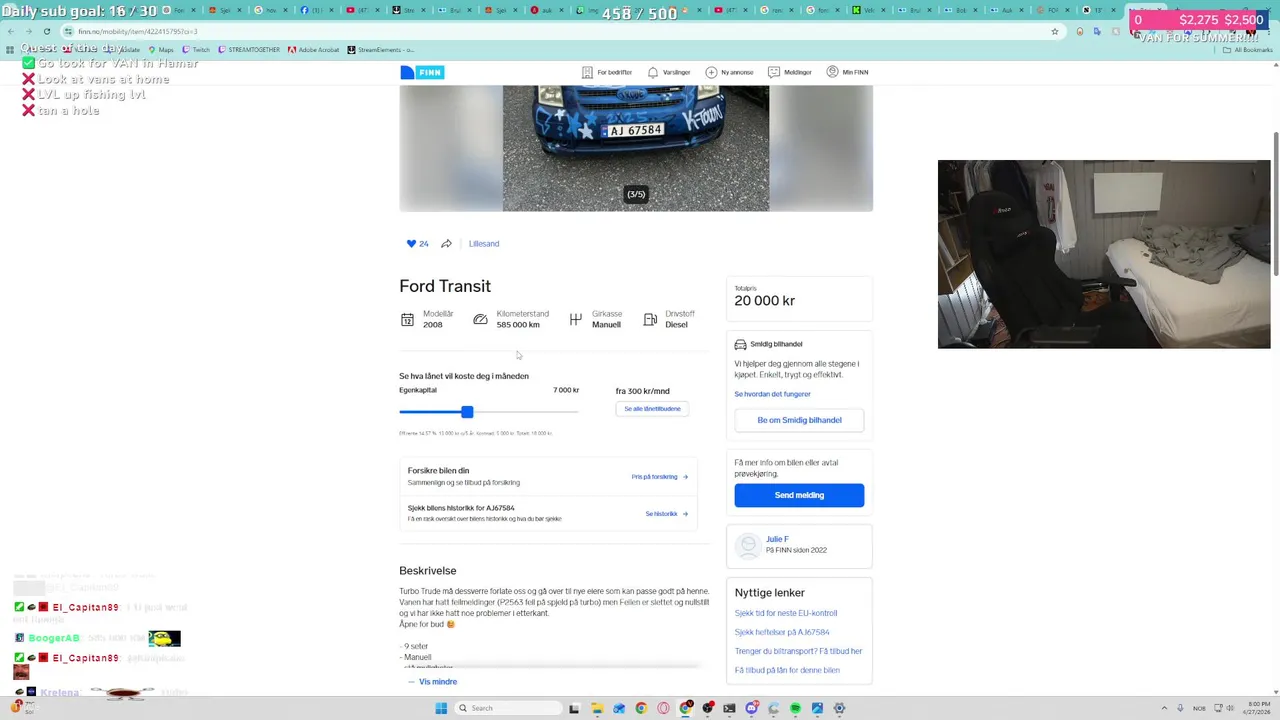Click the Egenkapital loan slider handle
The image size is (1280, 720).
(x=467, y=412)
